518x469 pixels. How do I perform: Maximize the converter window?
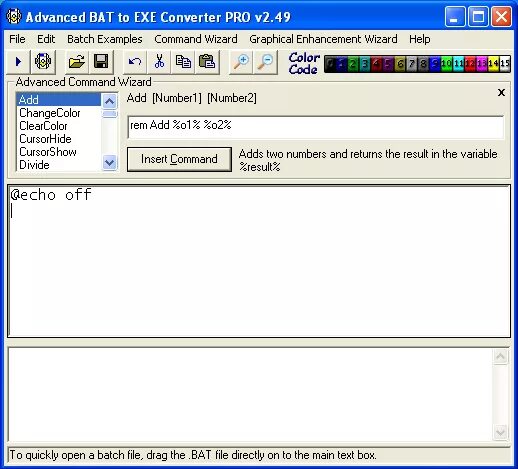[478, 16]
